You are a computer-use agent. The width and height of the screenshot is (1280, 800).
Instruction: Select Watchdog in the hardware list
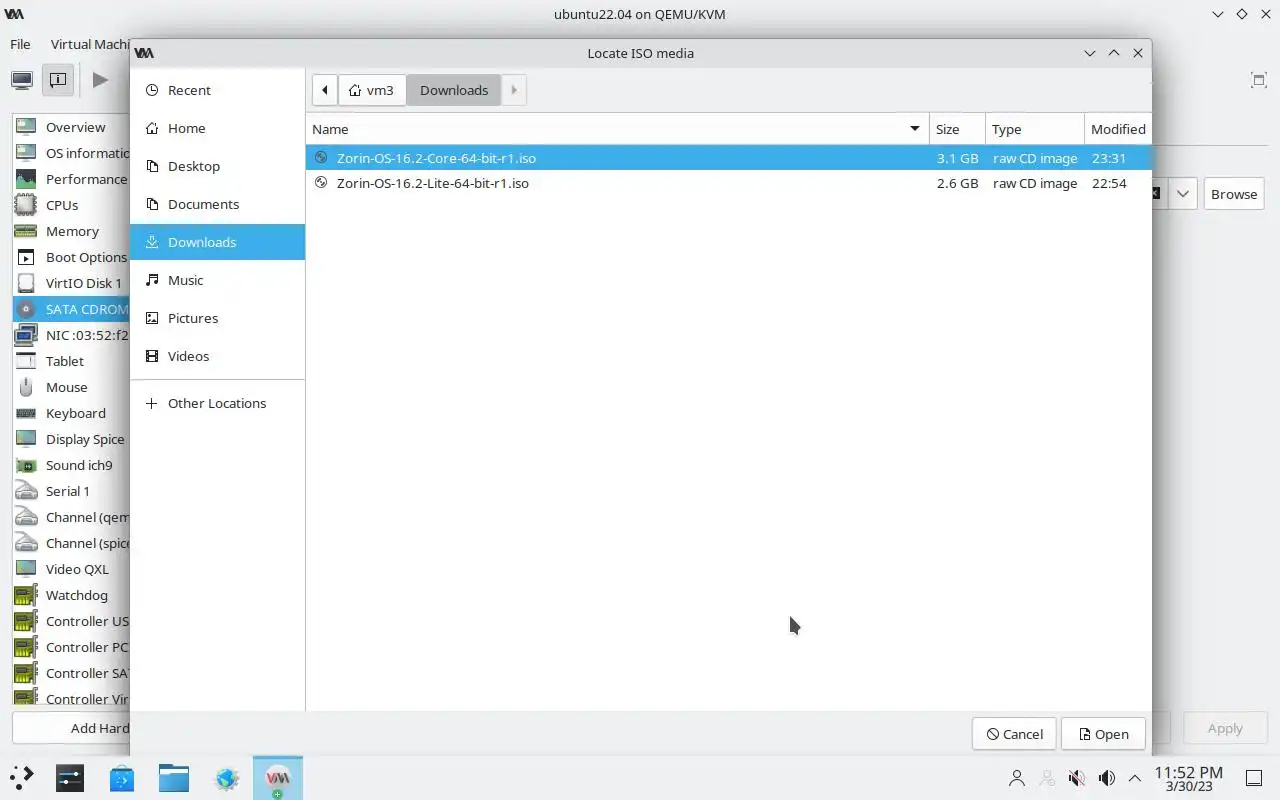tap(71, 595)
